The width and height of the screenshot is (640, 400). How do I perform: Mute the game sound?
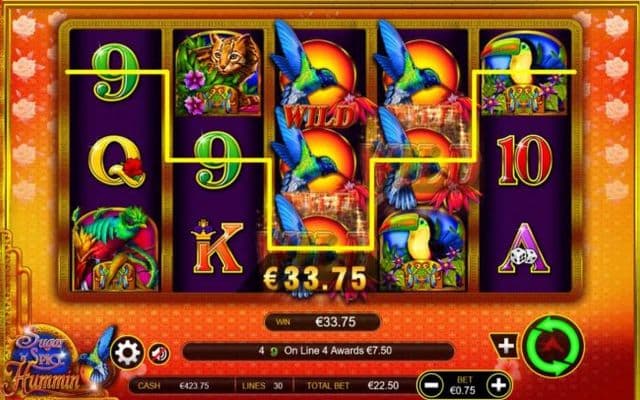[159, 353]
